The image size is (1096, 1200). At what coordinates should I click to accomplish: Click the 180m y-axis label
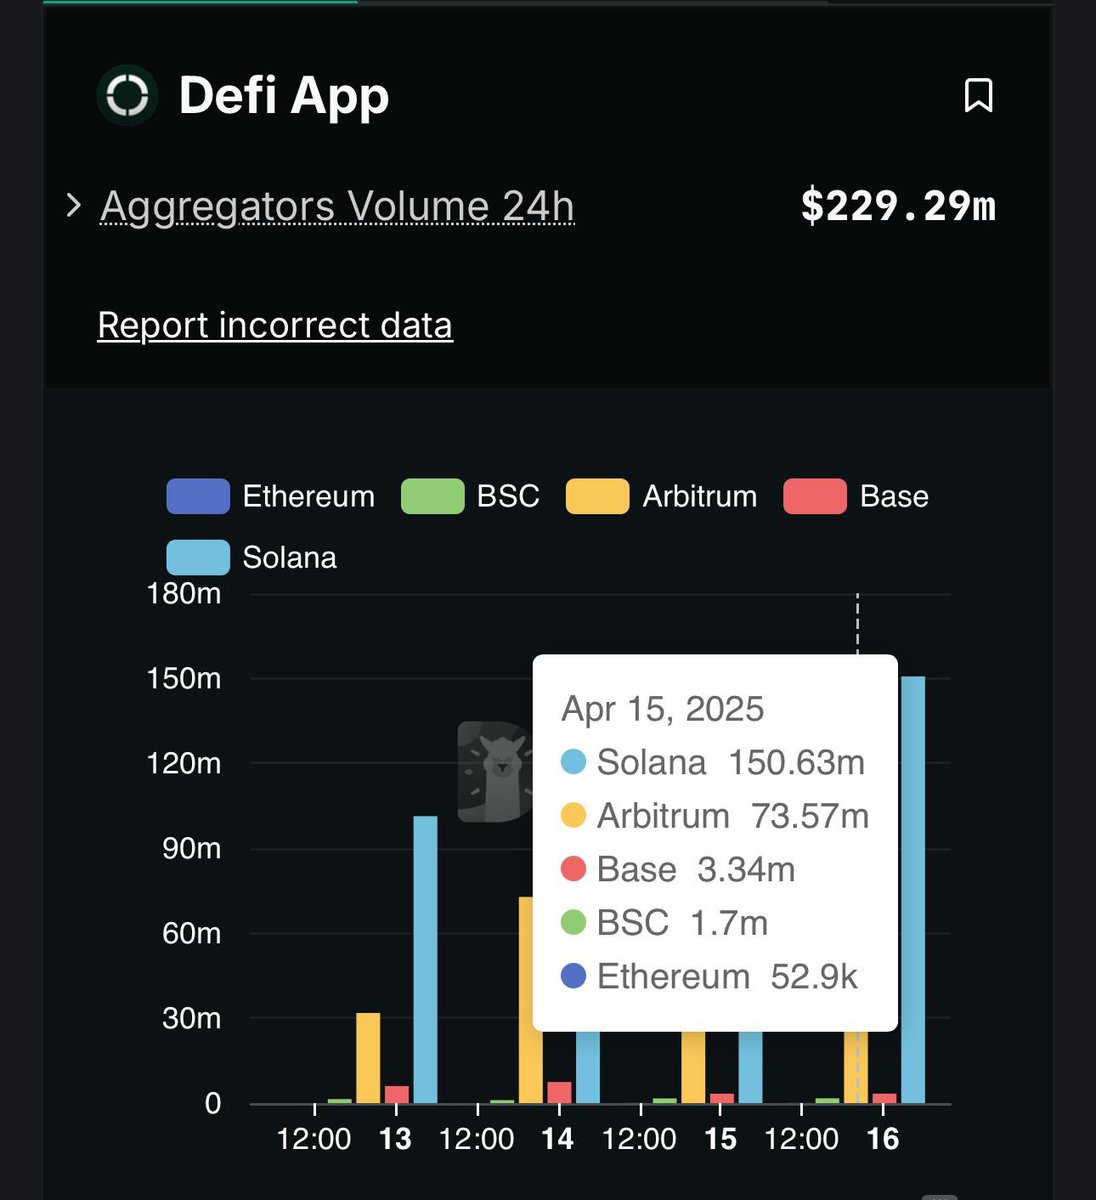(x=184, y=594)
